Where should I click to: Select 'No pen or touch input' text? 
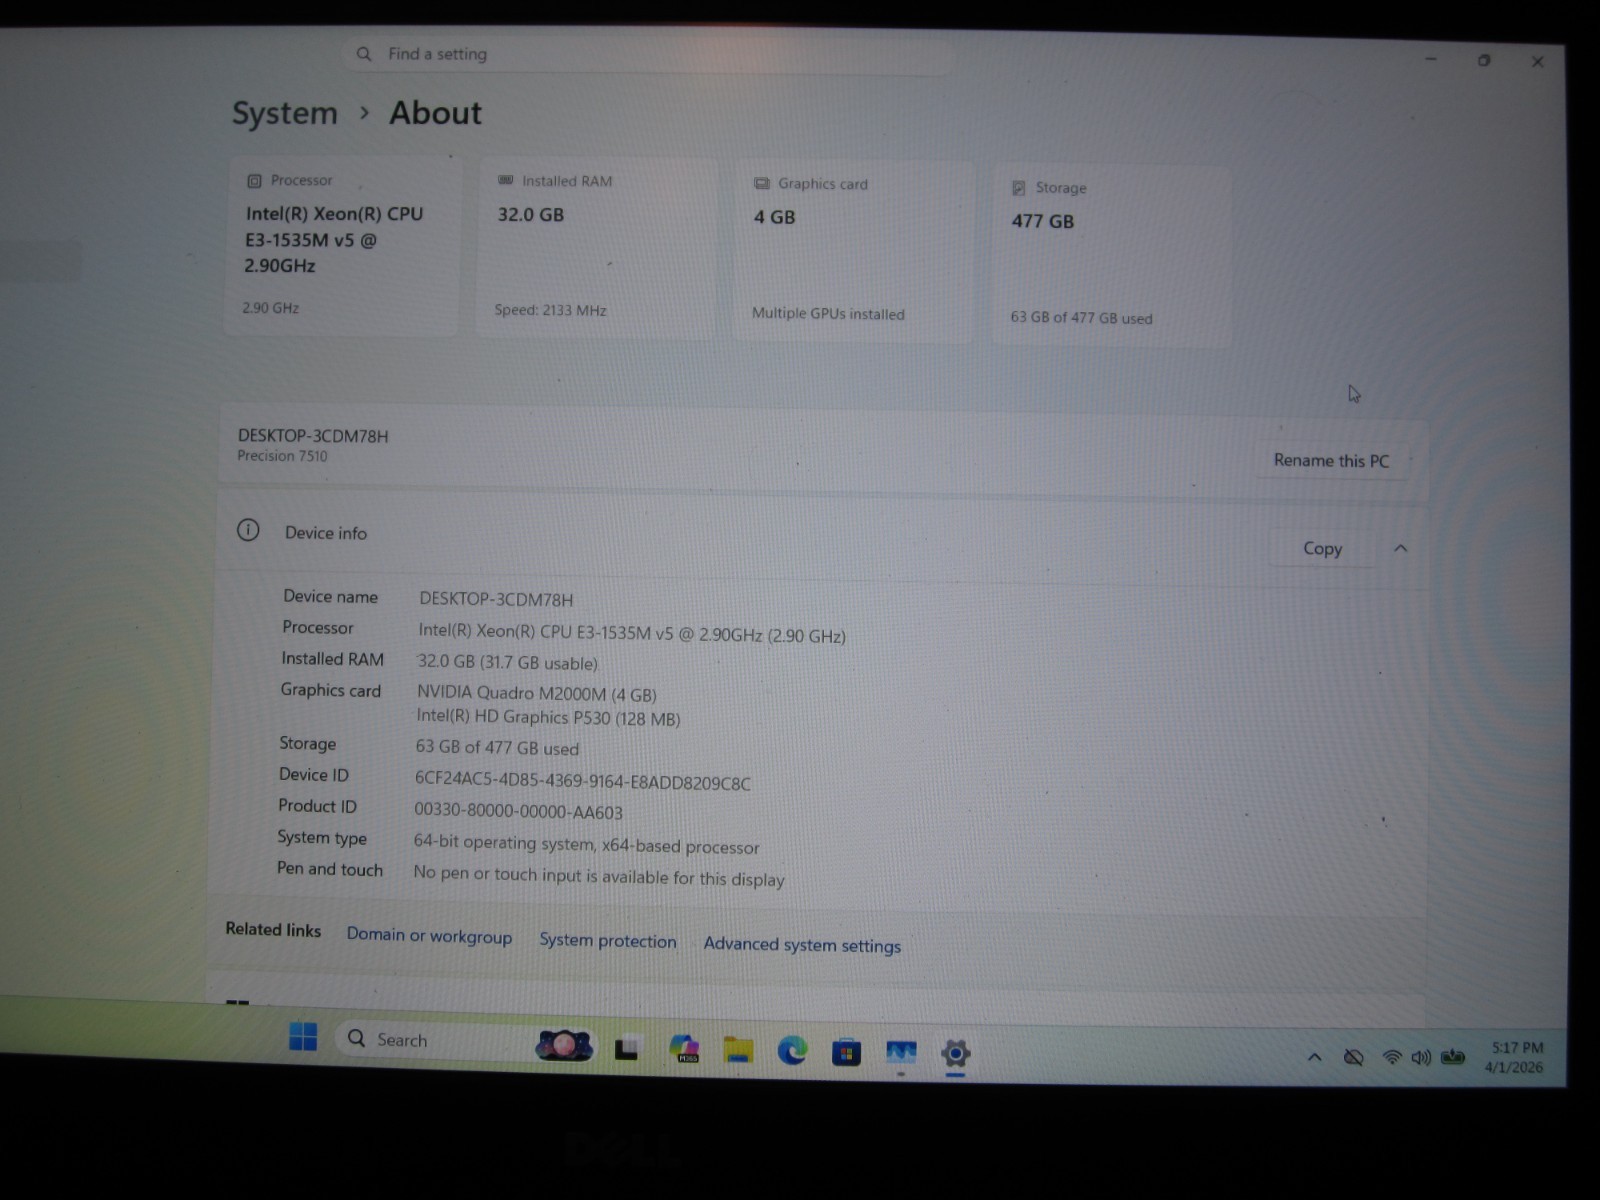[599, 877]
